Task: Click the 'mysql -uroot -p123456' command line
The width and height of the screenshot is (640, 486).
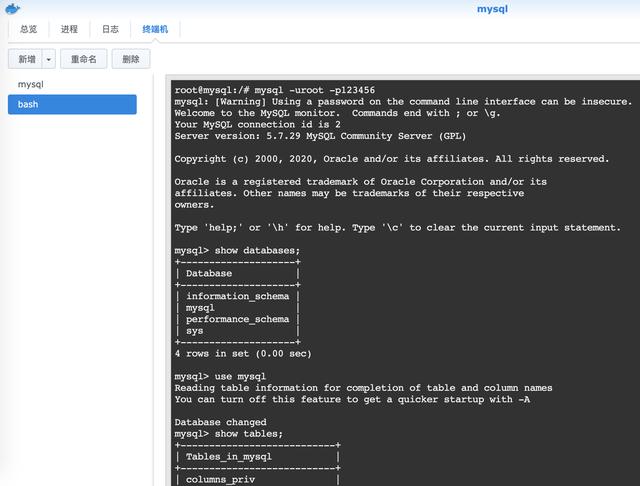Action: (274, 90)
